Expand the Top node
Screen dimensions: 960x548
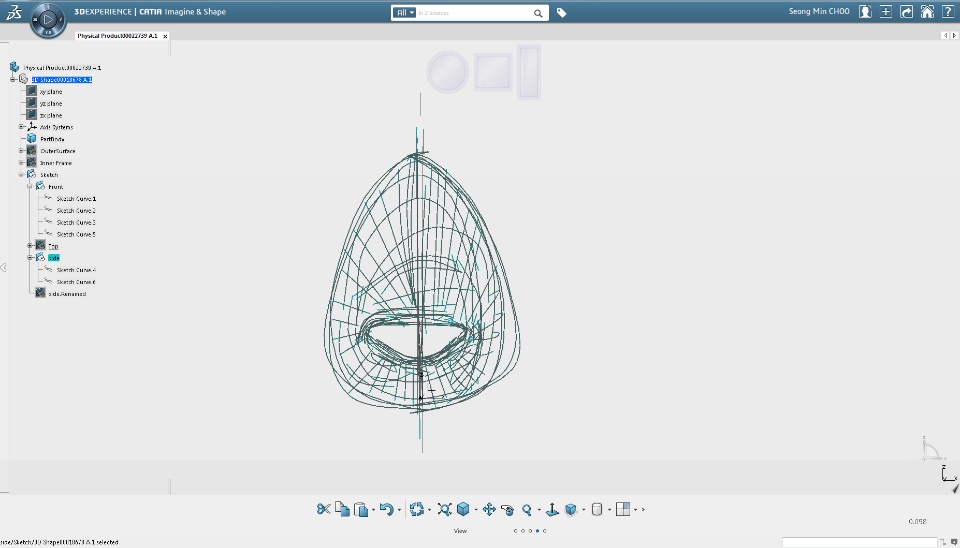pyautogui.click(x=30, y=246)
